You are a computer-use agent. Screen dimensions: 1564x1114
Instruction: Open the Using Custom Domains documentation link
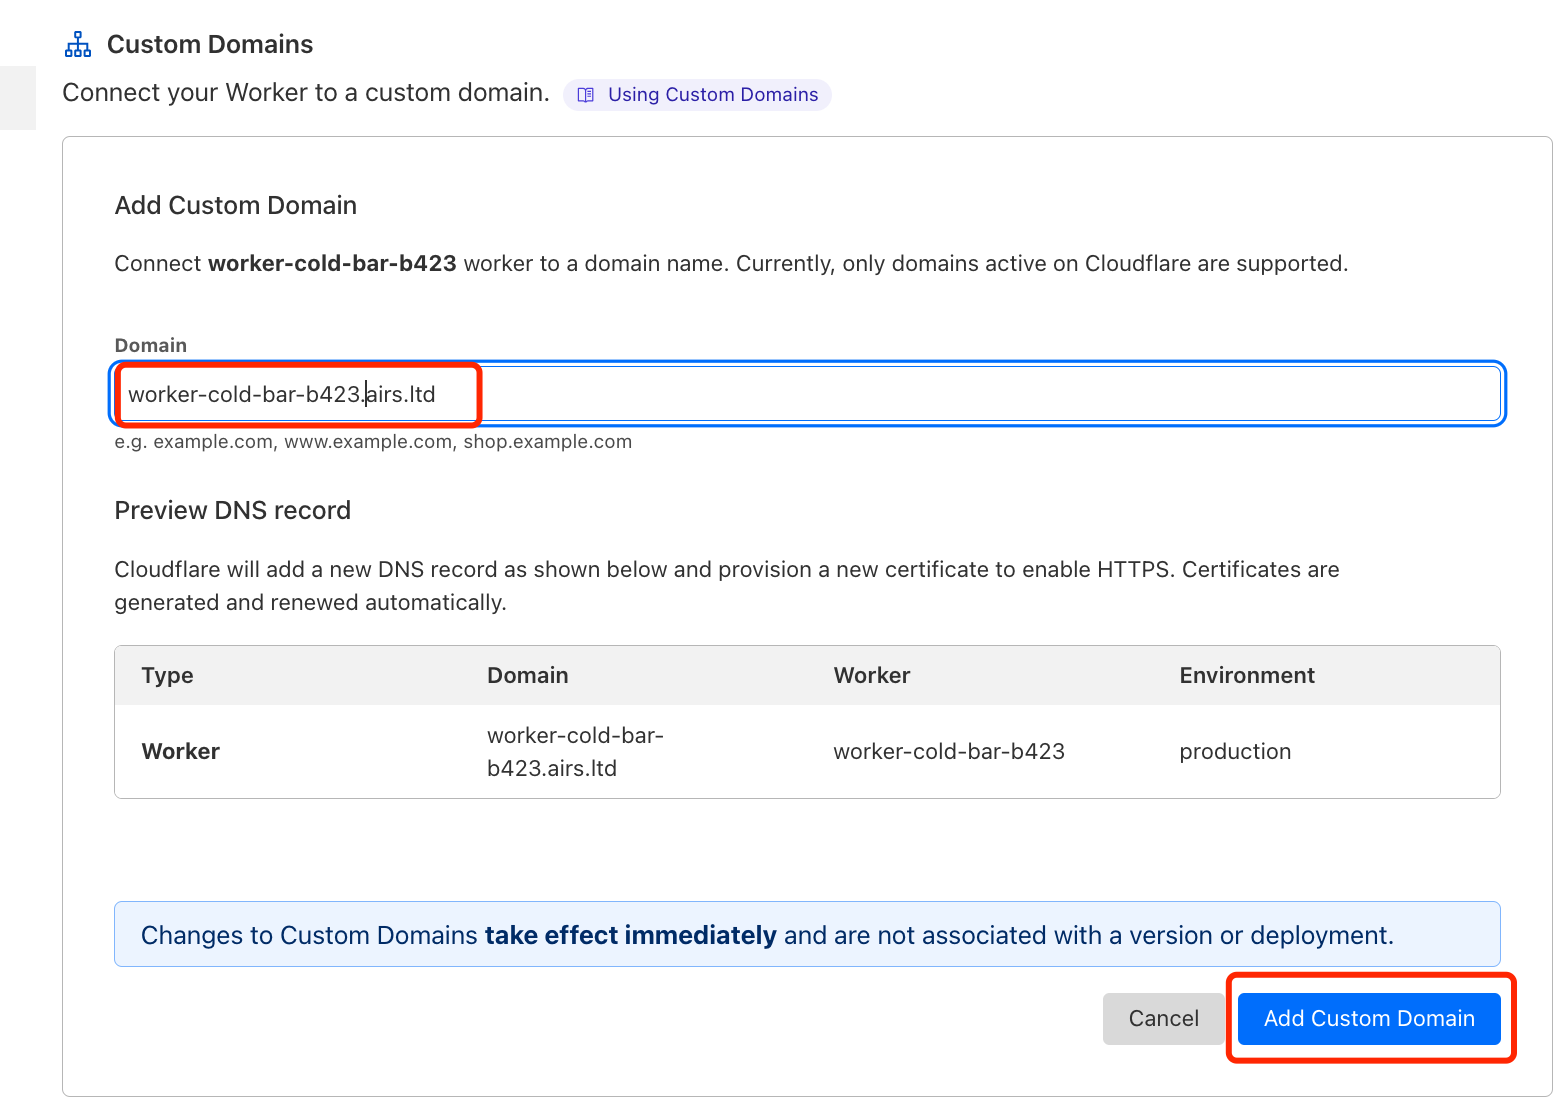point(697,94)
